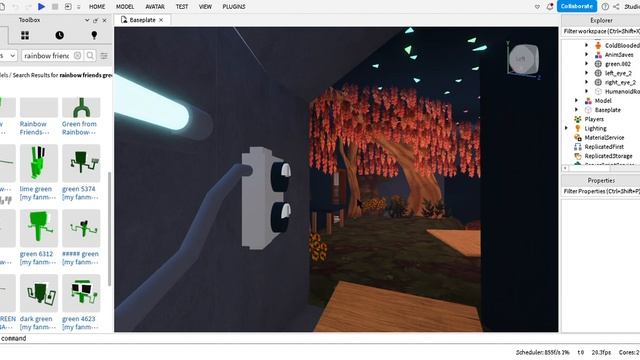The image size is (640, 360).
Task: Click the view selector cube in viewport
Action: click(524, 59)
